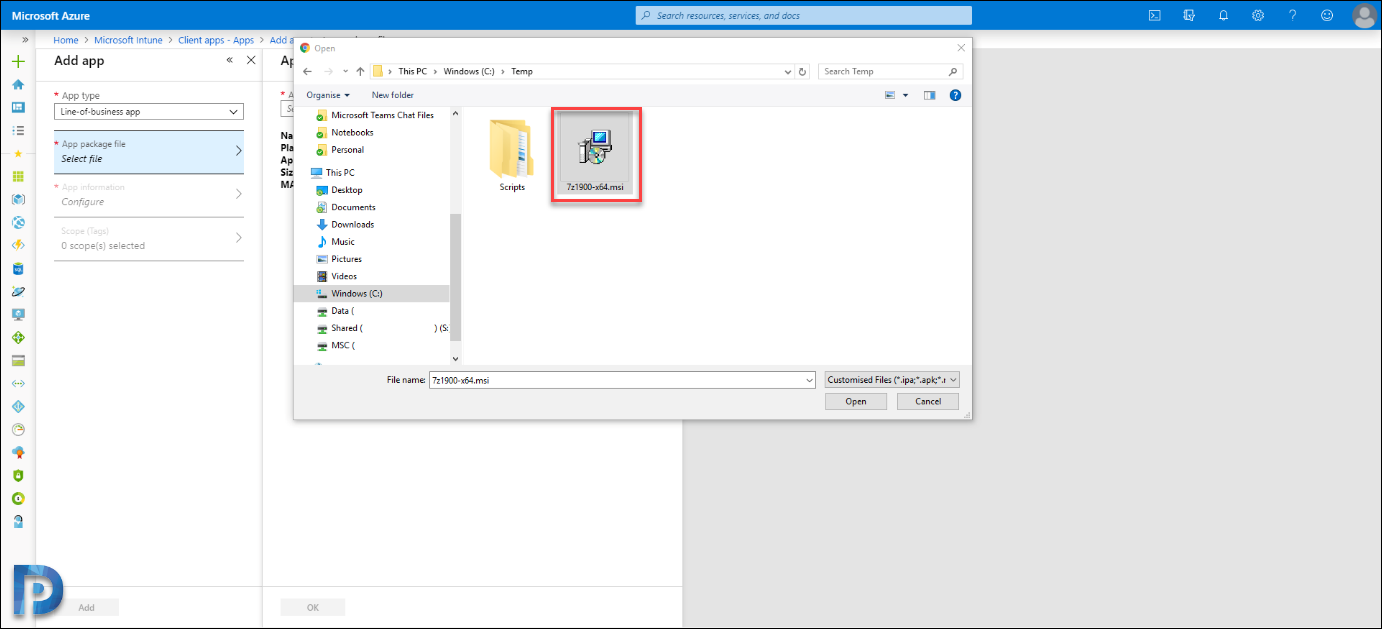Open Home from the Azure sidebar
Image resolution: width=1382 pixels, height=629 pixels.
18,84
